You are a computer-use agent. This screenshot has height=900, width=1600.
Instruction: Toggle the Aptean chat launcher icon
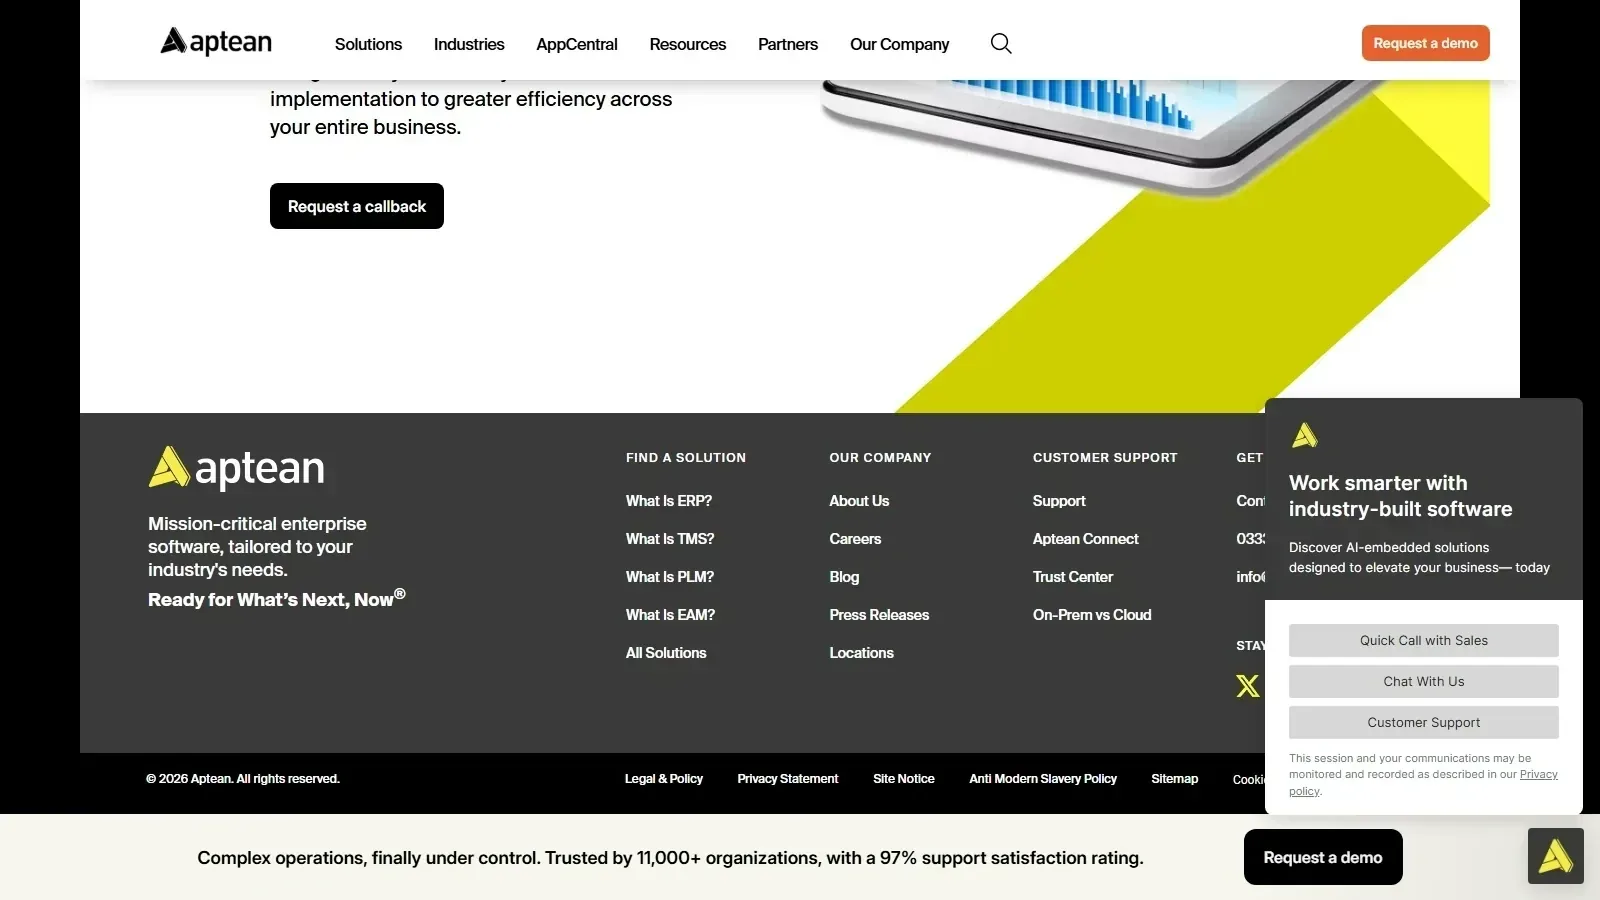(1555, 855)
